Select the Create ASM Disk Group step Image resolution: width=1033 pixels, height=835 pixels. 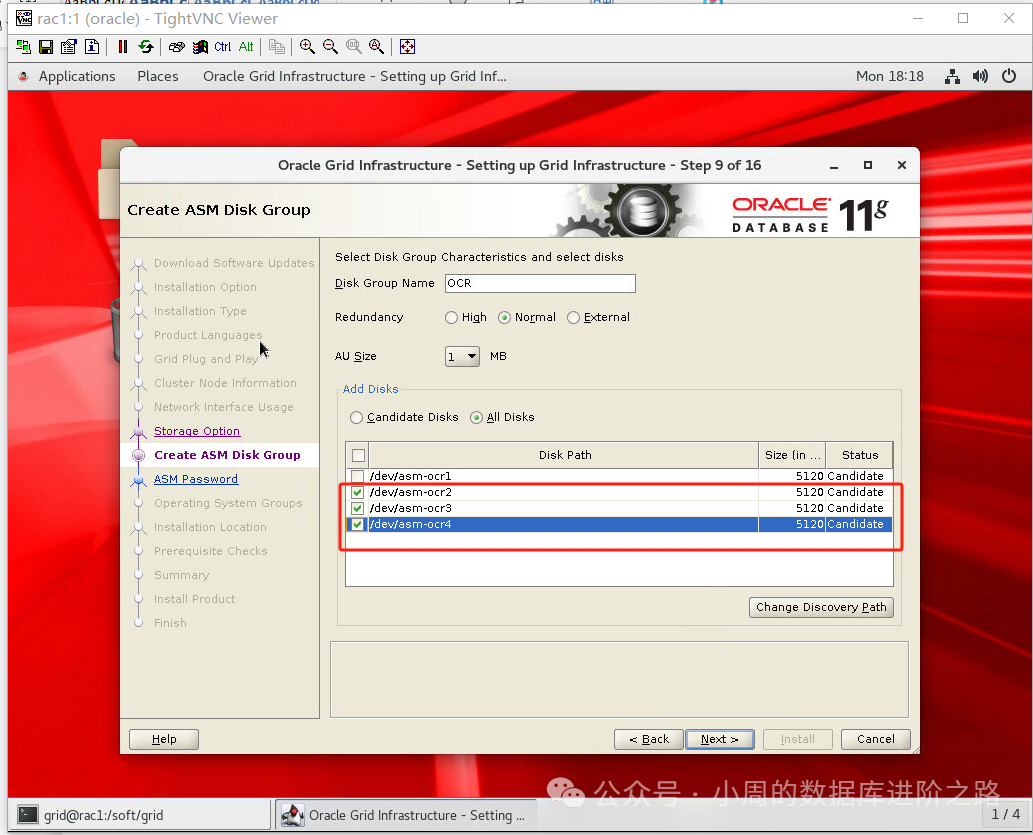click(227, 455)
